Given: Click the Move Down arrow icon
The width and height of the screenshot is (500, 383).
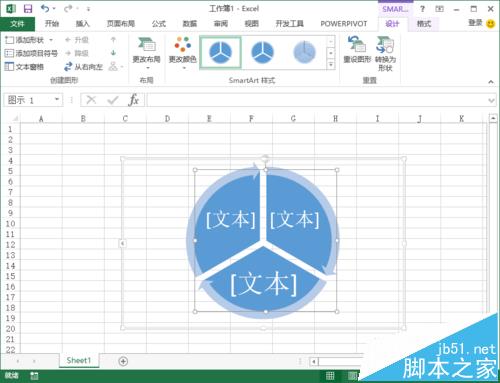Looking at the screenshot, I should [113, 53].
